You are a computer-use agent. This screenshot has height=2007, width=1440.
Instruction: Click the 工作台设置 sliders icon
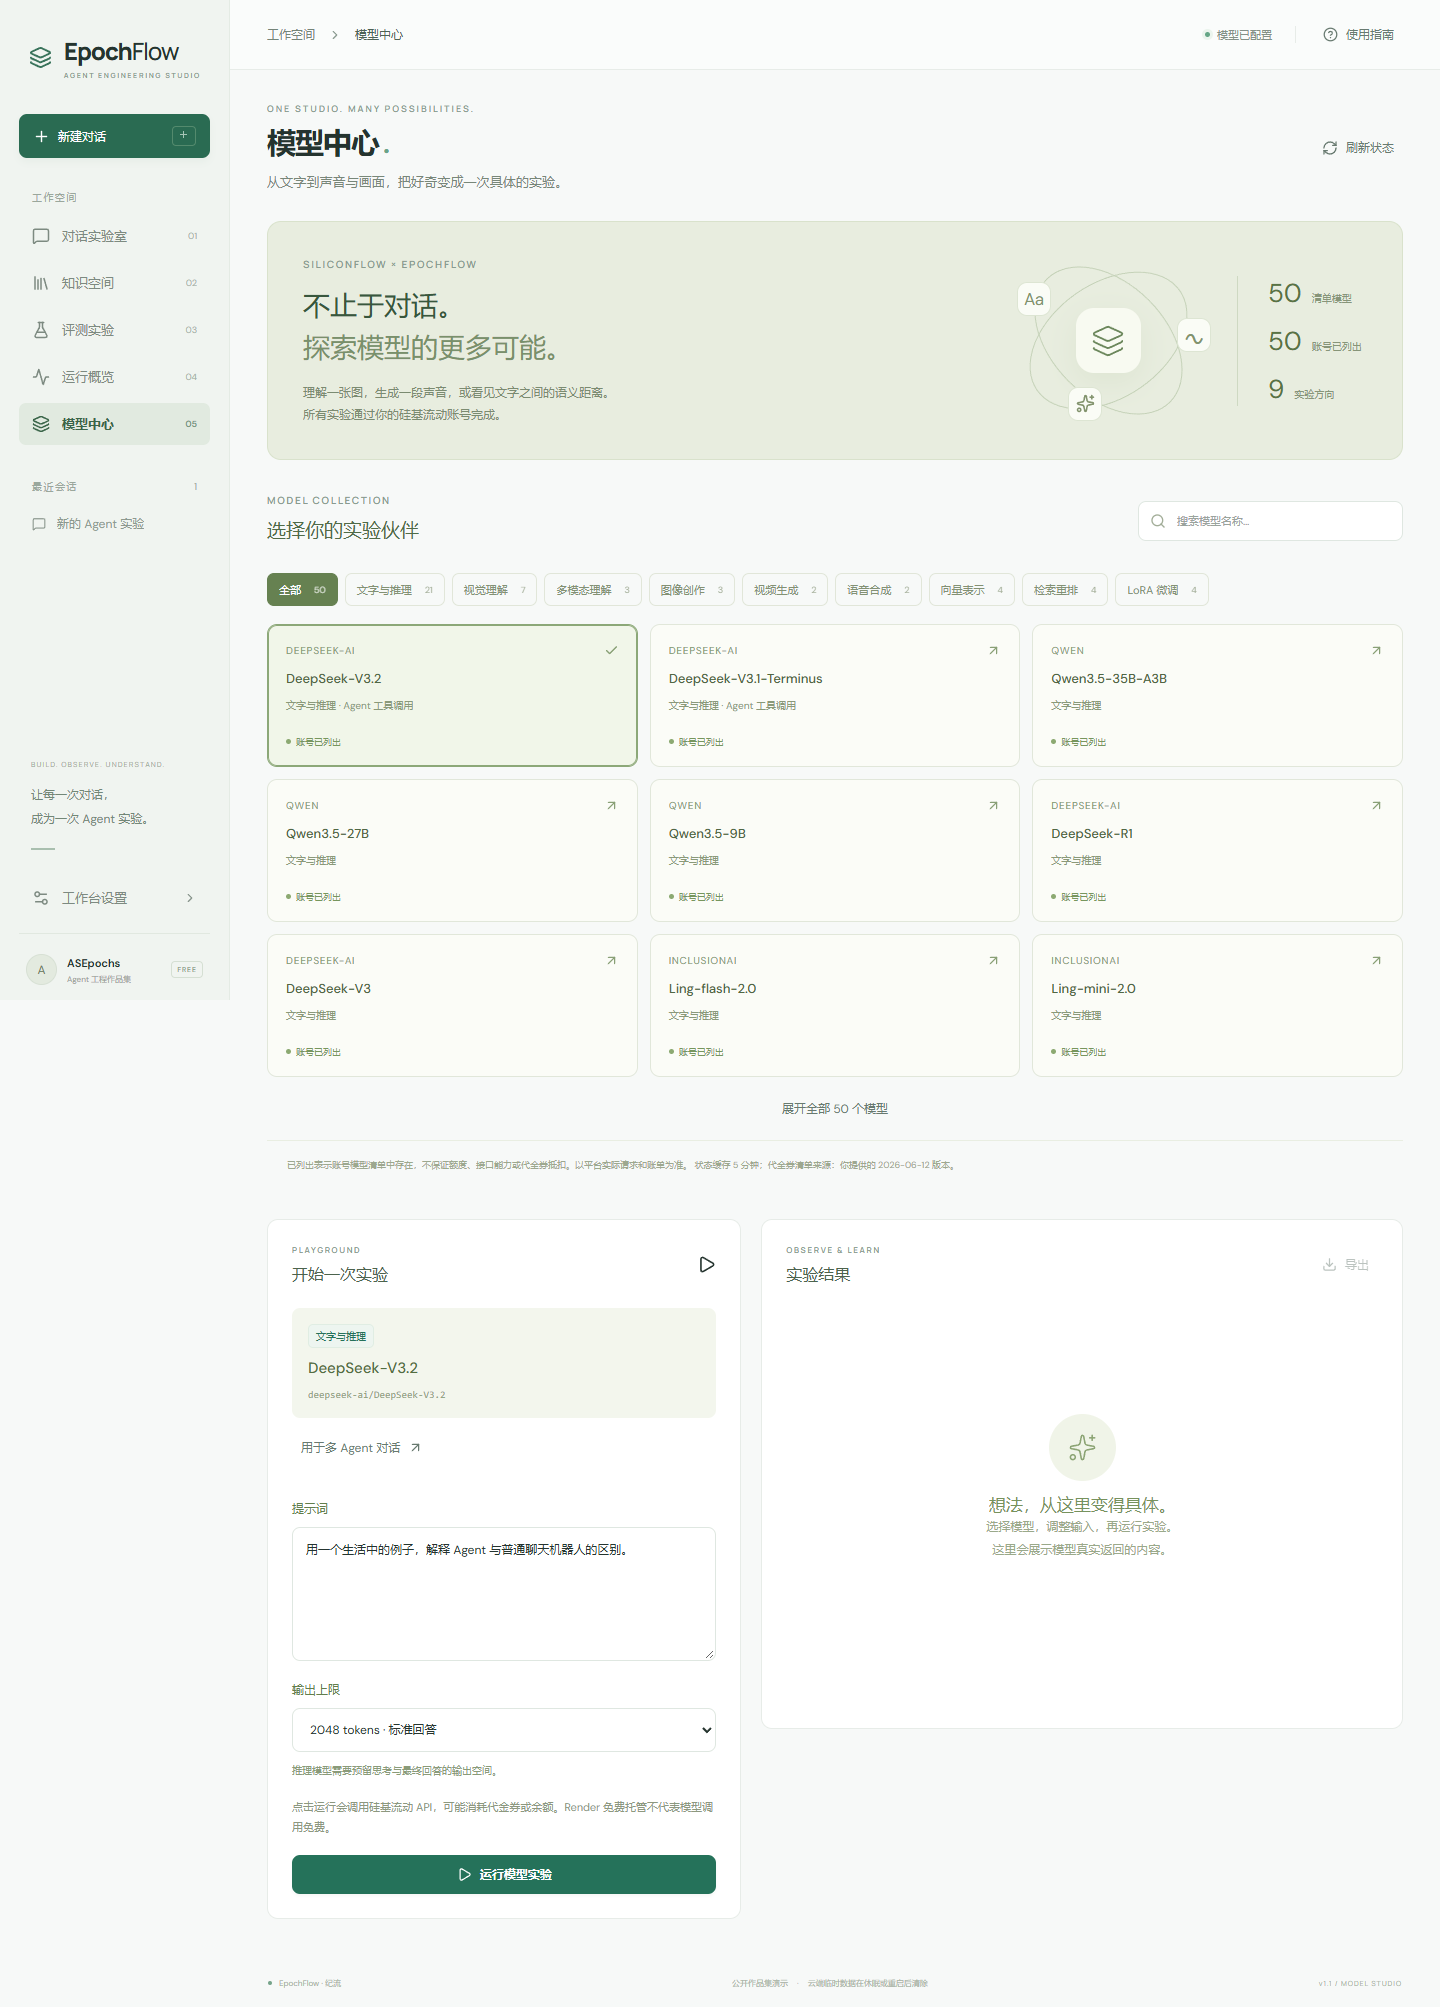coord(41,898)
